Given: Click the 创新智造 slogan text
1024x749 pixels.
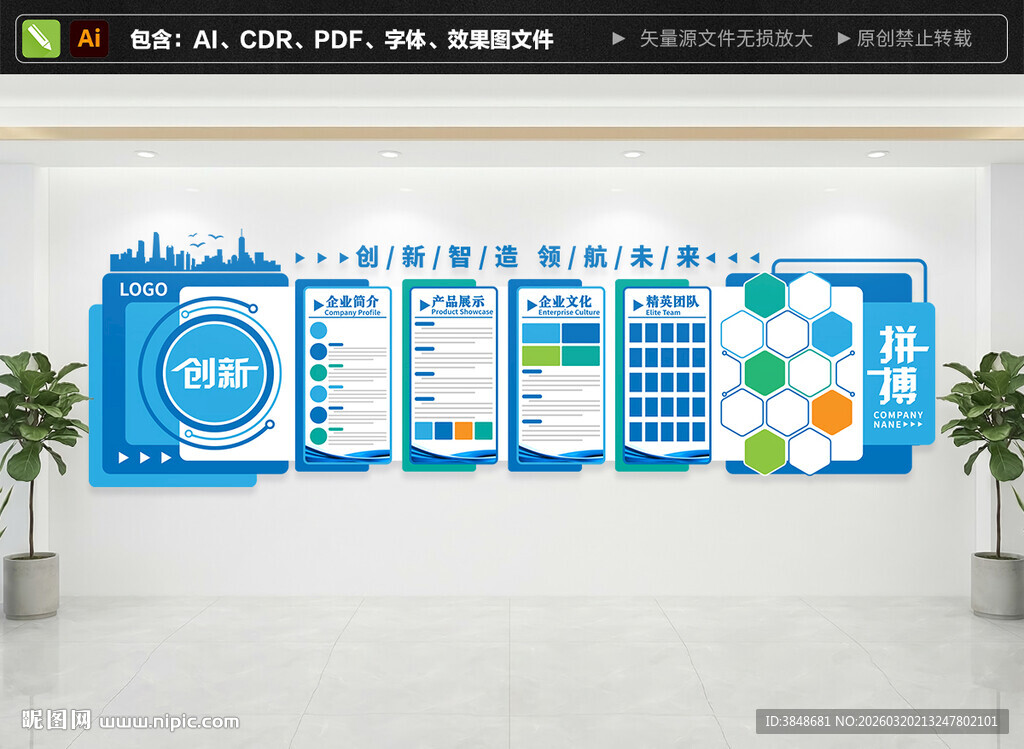Looking at the screenshot, I should click(437, 257).
